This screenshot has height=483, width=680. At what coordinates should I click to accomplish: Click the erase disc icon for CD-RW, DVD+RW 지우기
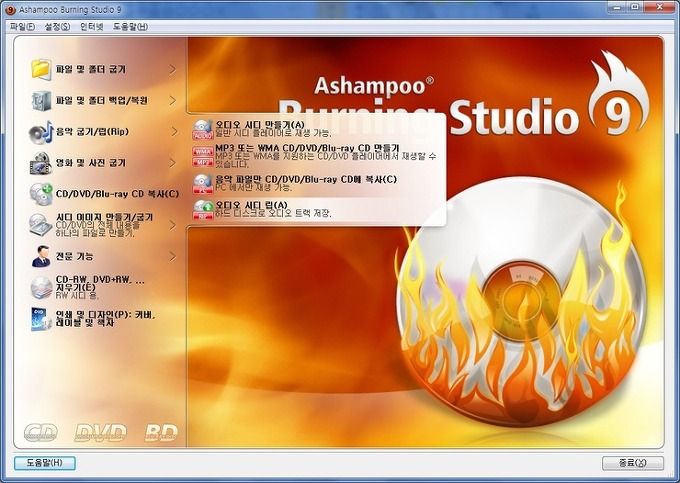tap(41, 287)
